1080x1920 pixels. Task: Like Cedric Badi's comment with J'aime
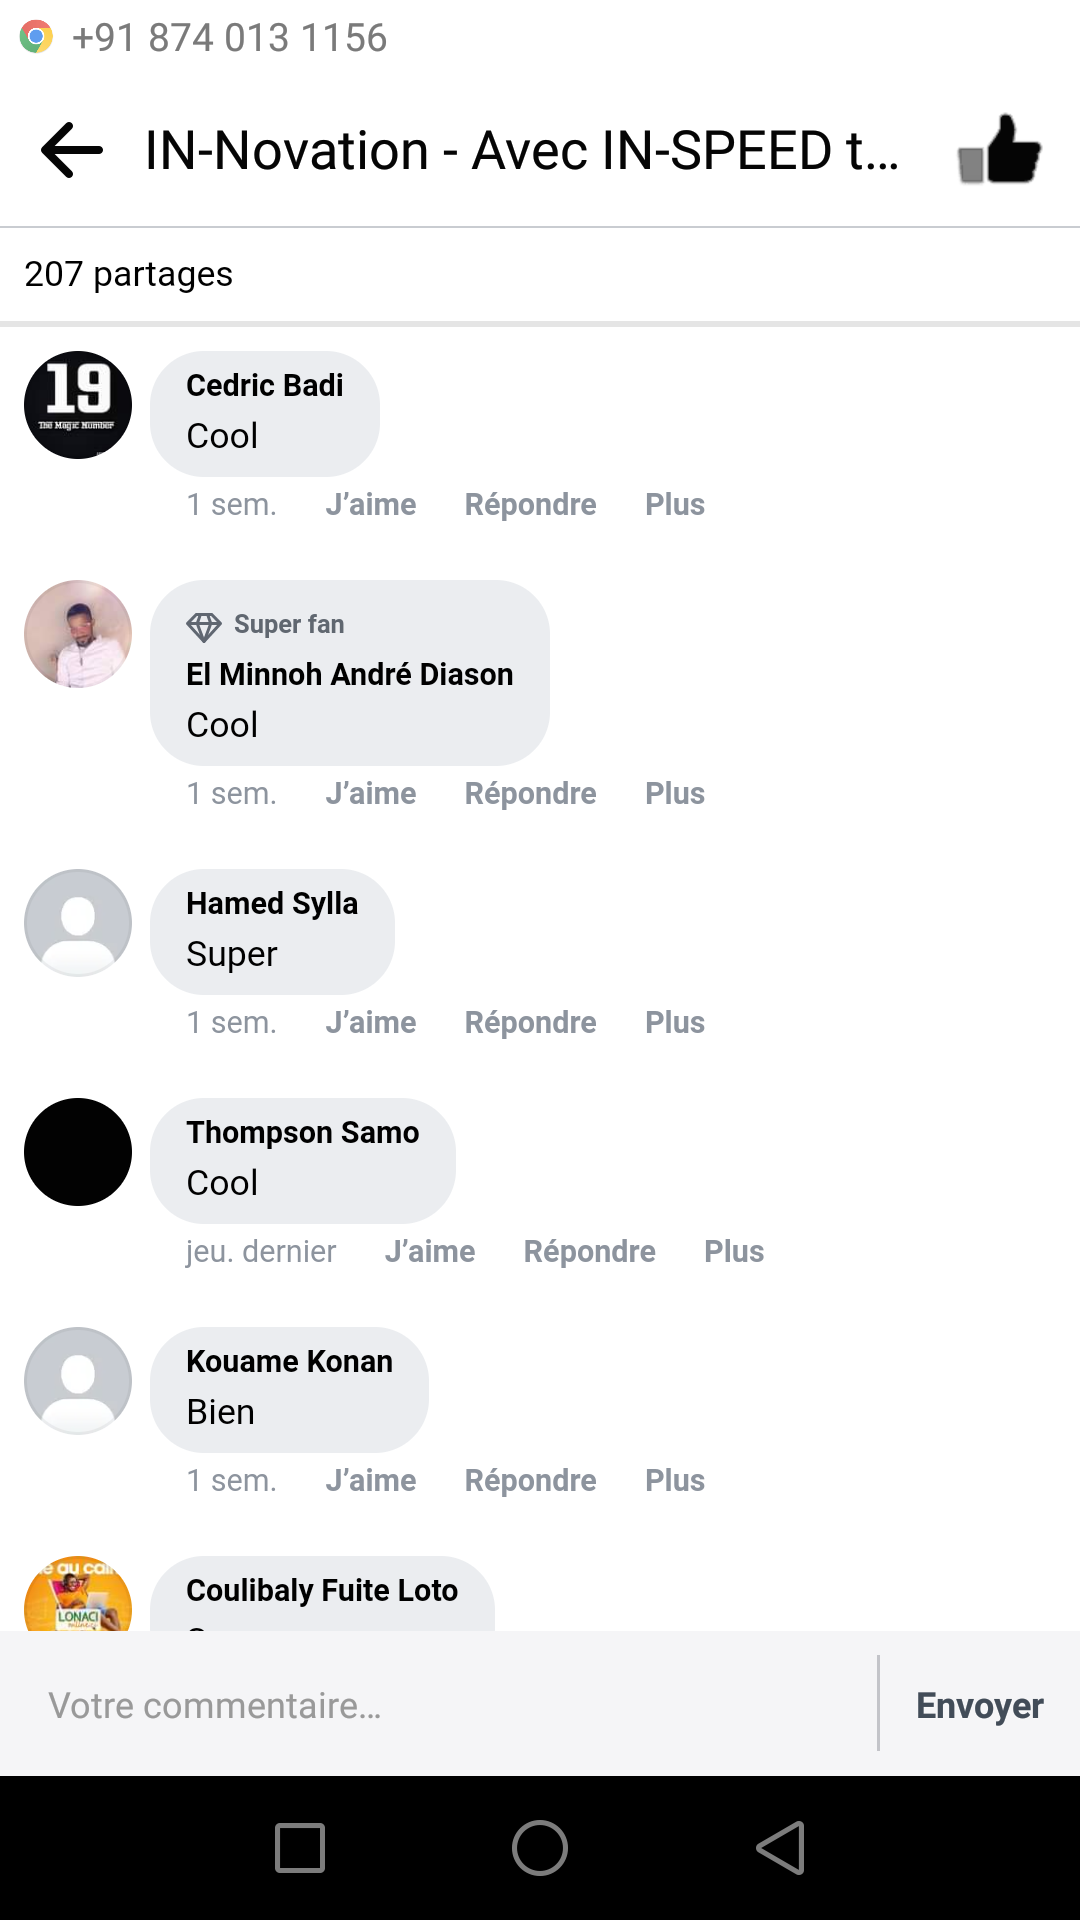(x=370, y=504)
